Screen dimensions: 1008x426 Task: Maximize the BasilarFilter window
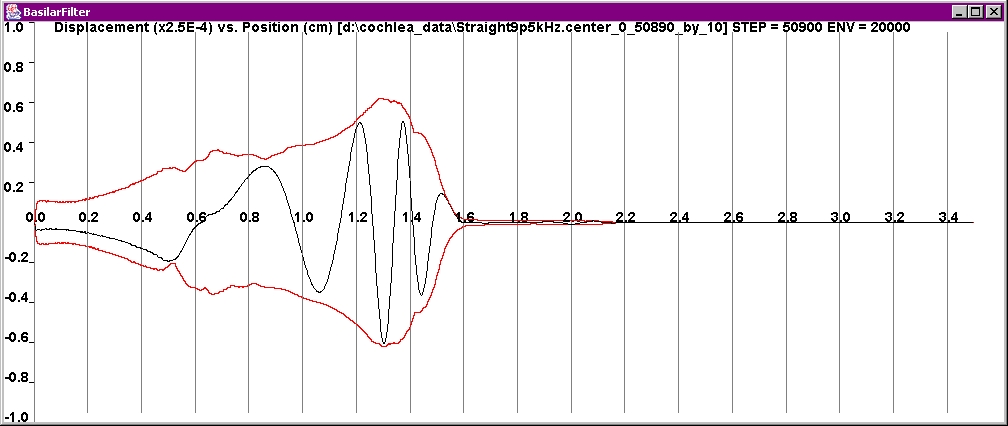pos(976,10)
